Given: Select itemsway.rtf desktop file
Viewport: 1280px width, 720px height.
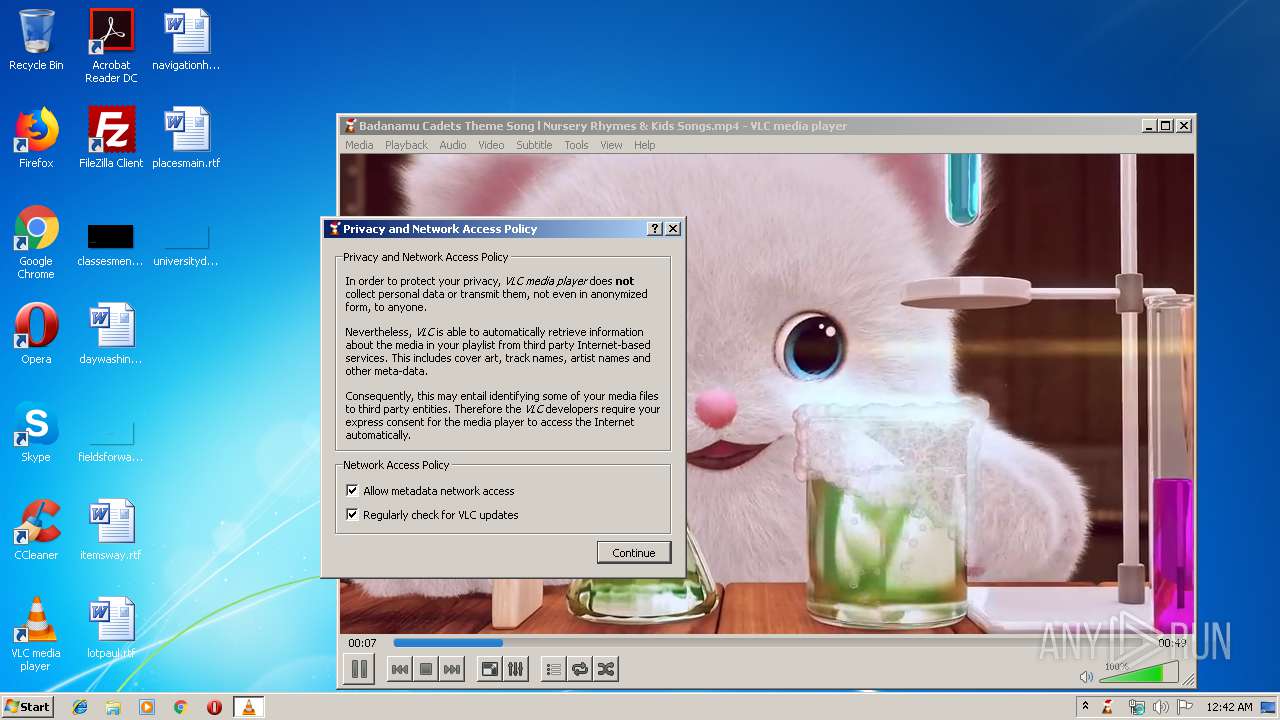Looking at the screenshot, I should tap(111, 530).
